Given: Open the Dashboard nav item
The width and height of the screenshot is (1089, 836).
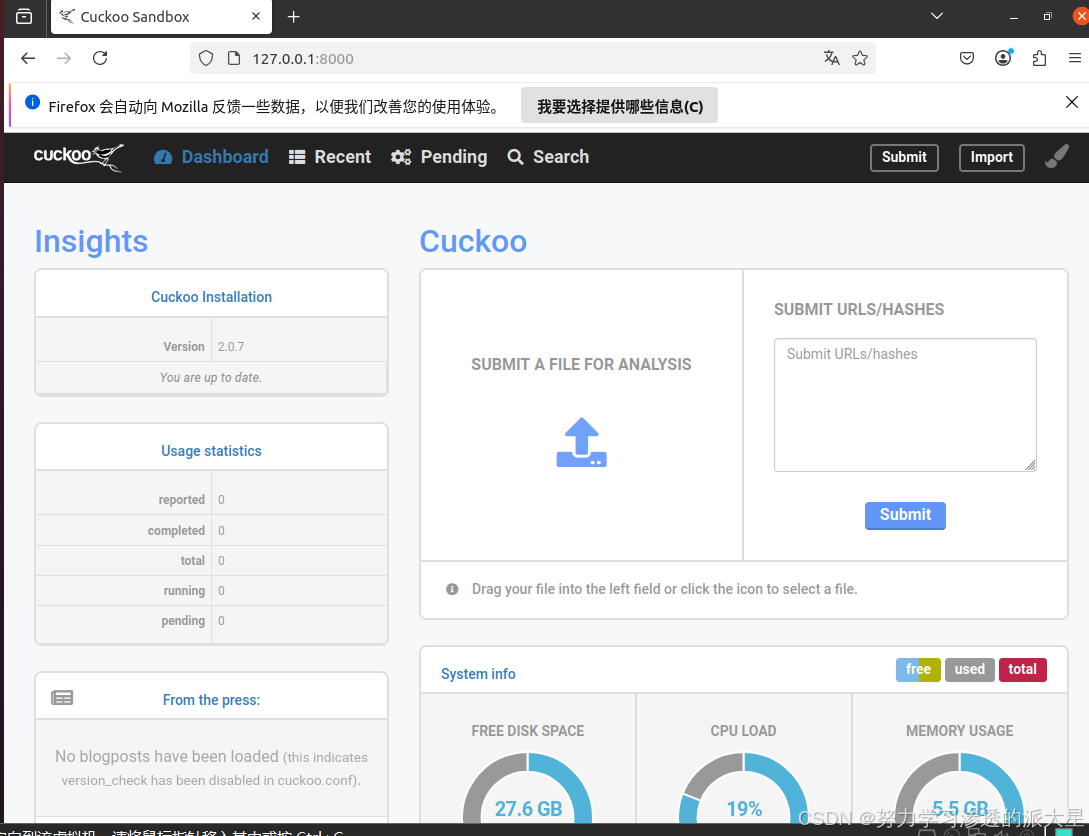Looking at the screenshot, I should click(x=211, y=157).
